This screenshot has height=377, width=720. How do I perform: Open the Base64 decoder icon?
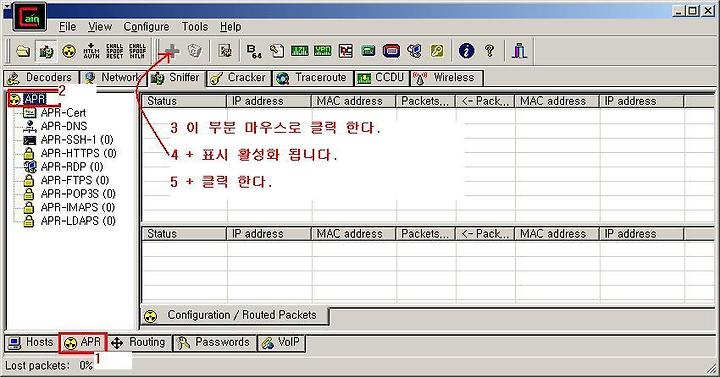[x=254, y=51]
